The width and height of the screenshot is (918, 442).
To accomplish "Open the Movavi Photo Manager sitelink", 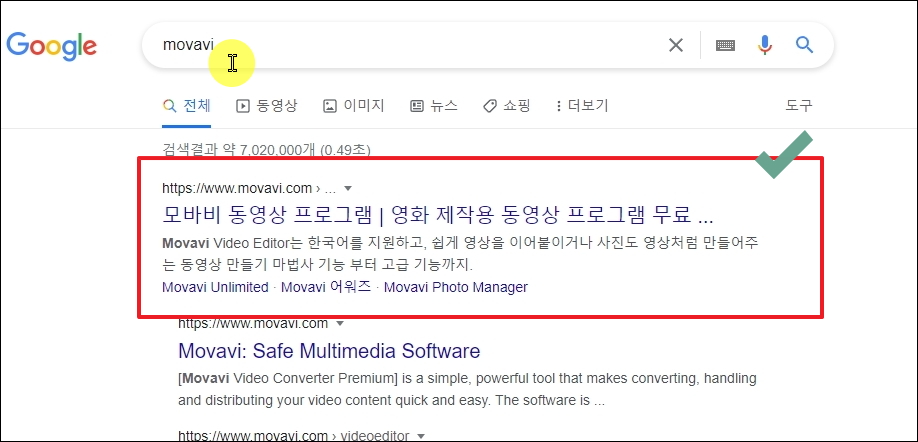I will click(x=455, y=287).
